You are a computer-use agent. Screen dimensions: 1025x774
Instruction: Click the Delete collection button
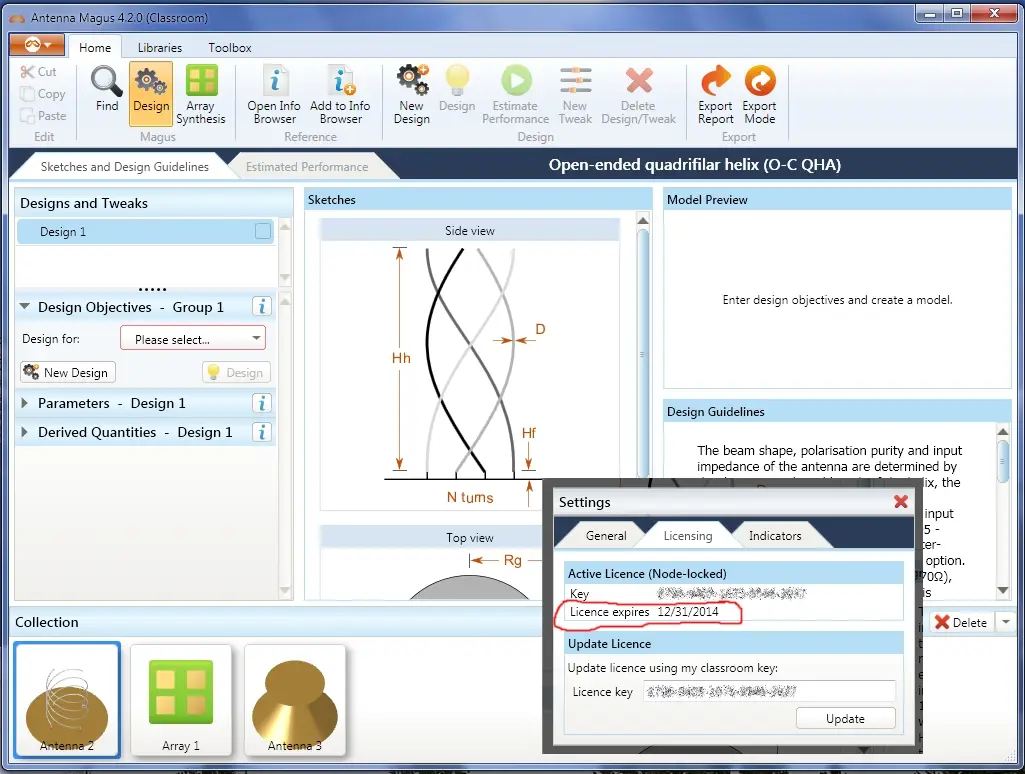tap(961, 622)
